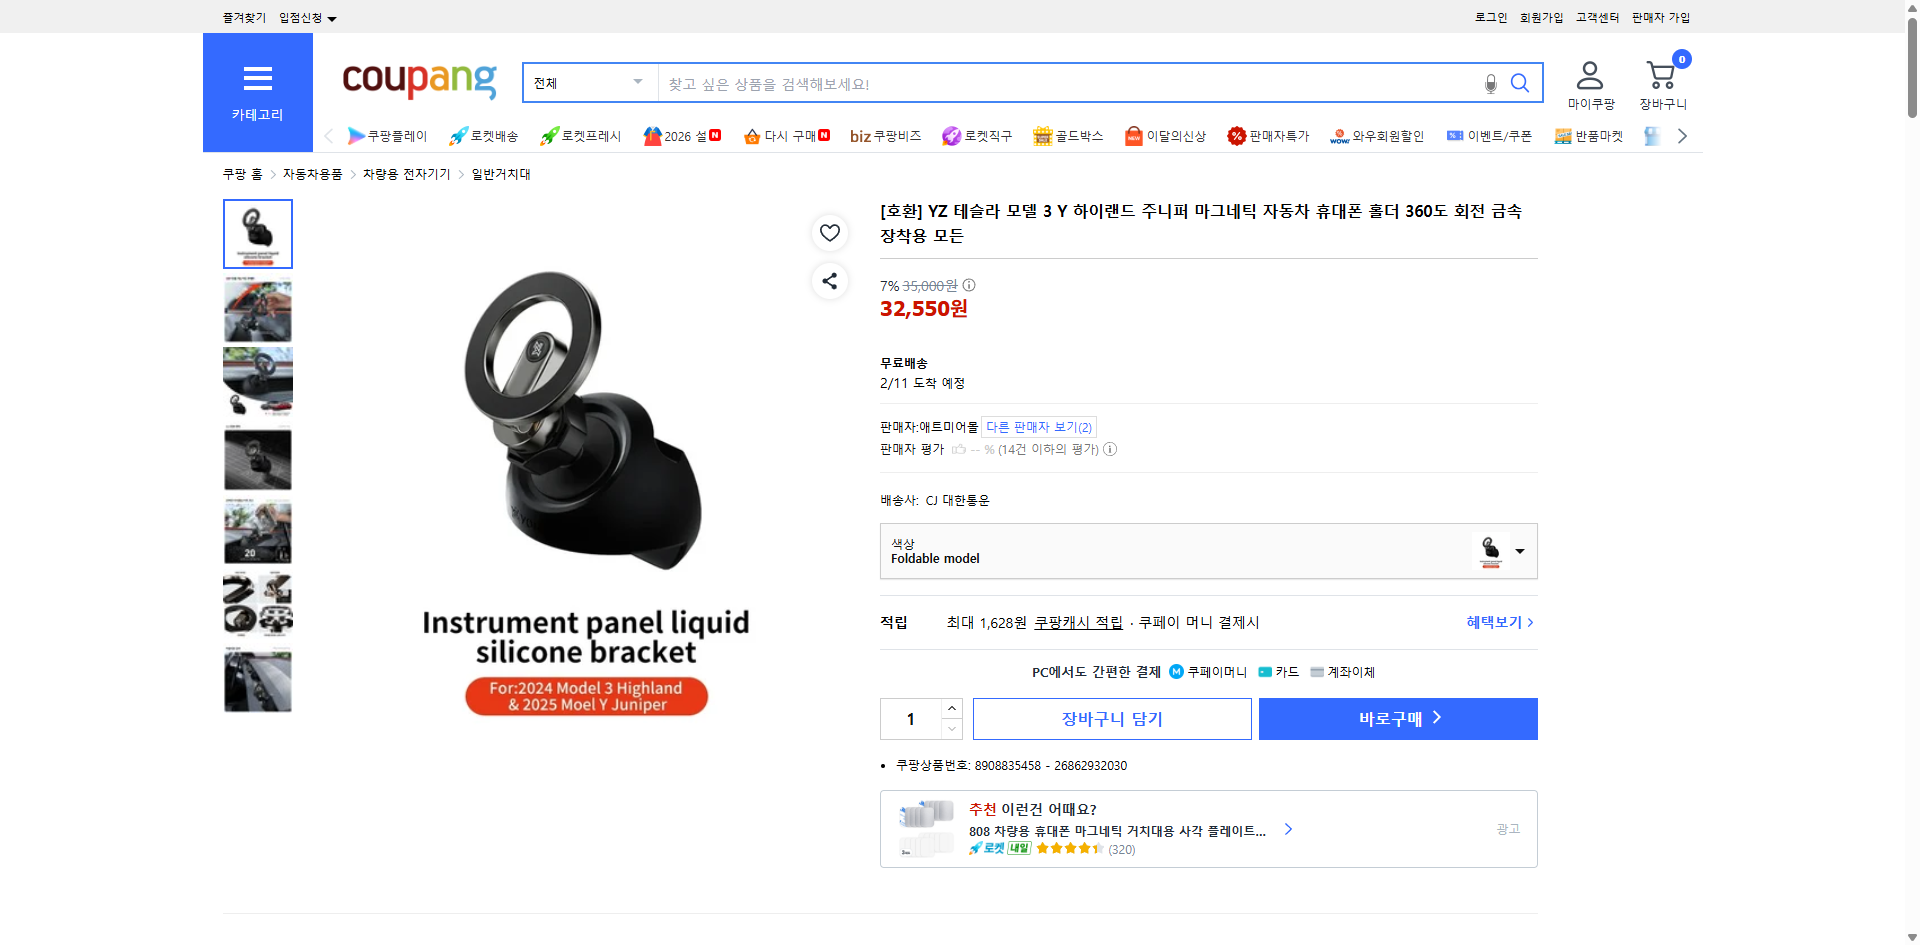Open 다른 판매자 보기(2) sellers list
This screenshot has width=1920, height=945.
1038,427
